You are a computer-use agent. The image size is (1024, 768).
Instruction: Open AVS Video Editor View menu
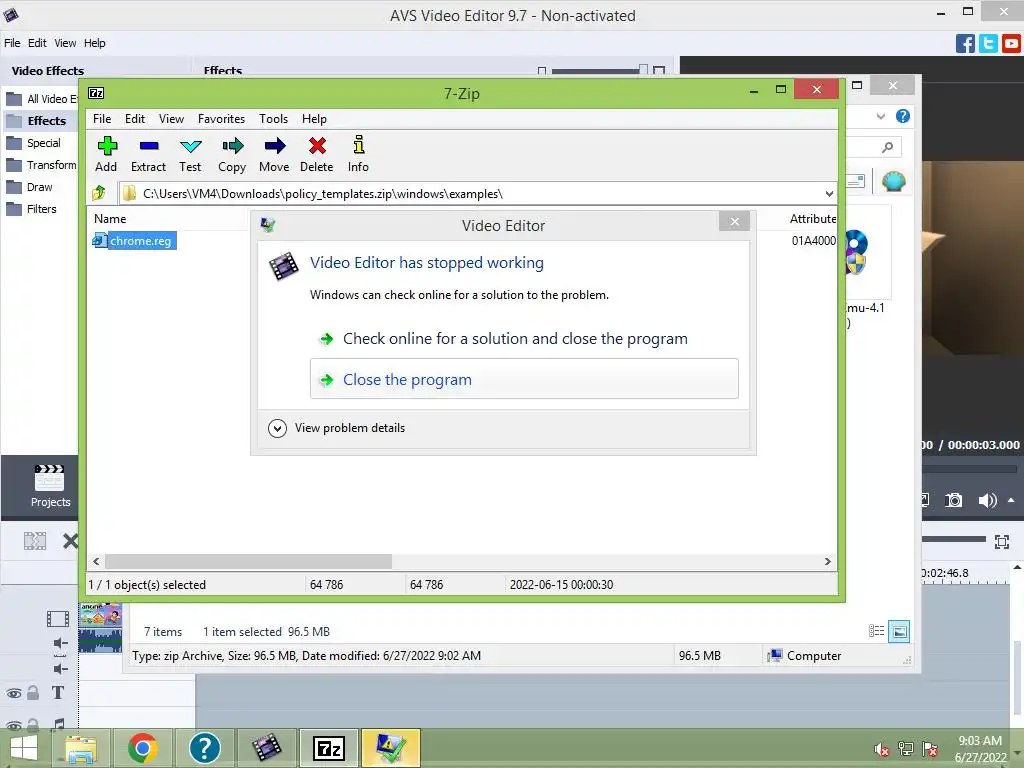(65, 43)
